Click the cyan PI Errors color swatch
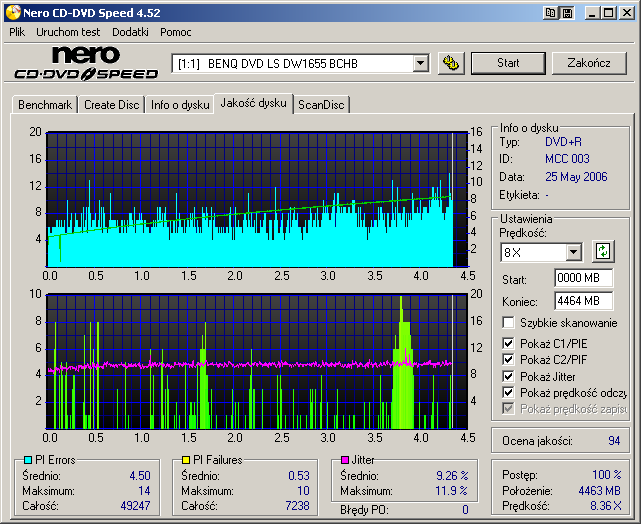This screenshot has height=524, width=641. [x=28, y=460]
